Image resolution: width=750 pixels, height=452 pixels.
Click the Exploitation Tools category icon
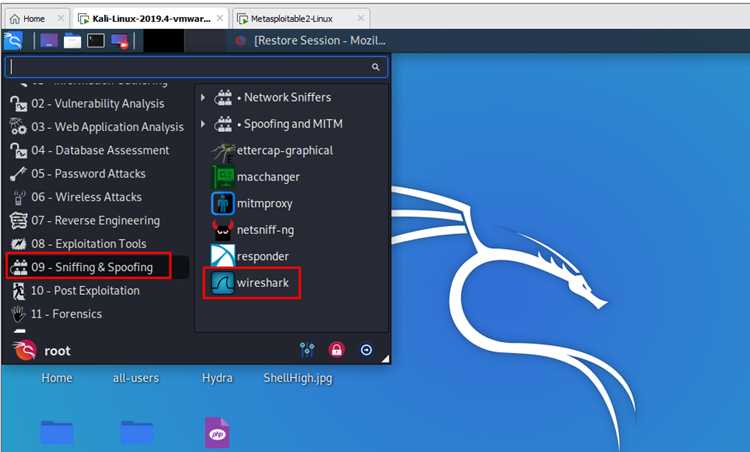click(x=19, y=244)
